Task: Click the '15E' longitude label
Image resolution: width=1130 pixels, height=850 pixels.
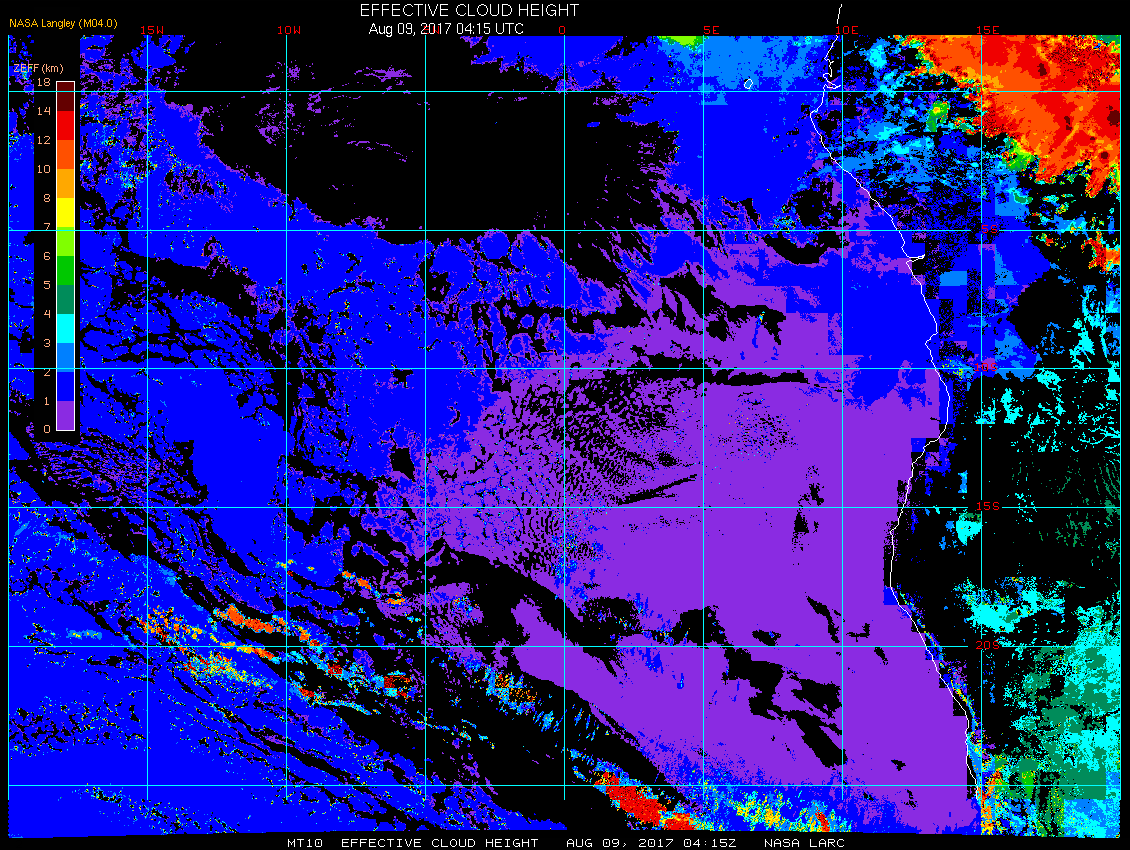Action: [987, 30]
